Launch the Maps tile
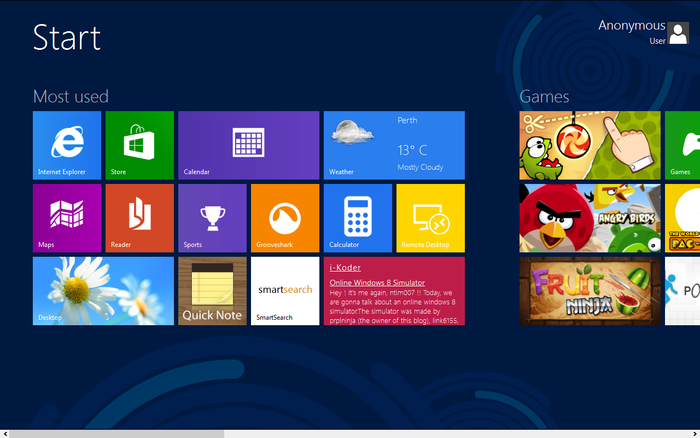Screen dimensions: 700x438 (67, 217)
